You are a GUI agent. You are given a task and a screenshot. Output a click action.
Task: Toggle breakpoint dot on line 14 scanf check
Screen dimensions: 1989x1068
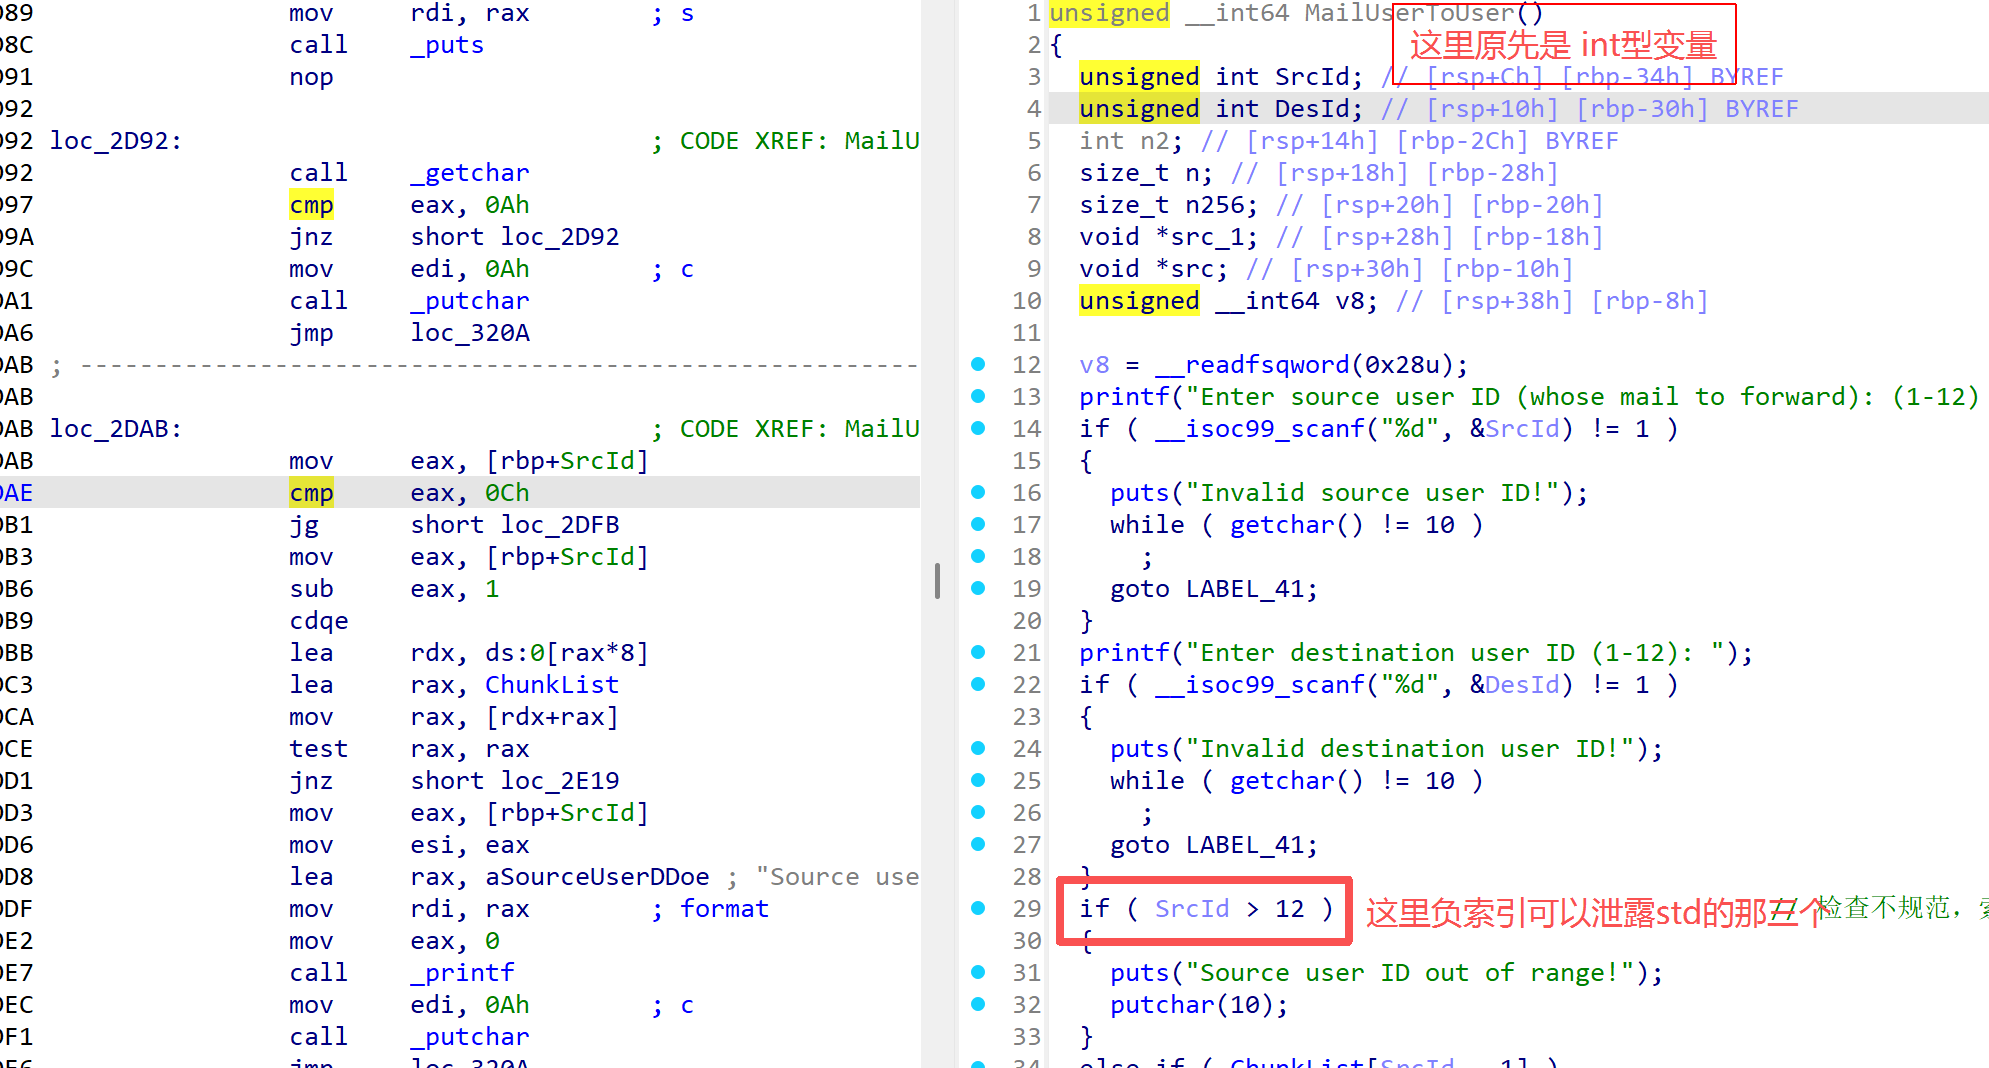click(x=978, y=428)
